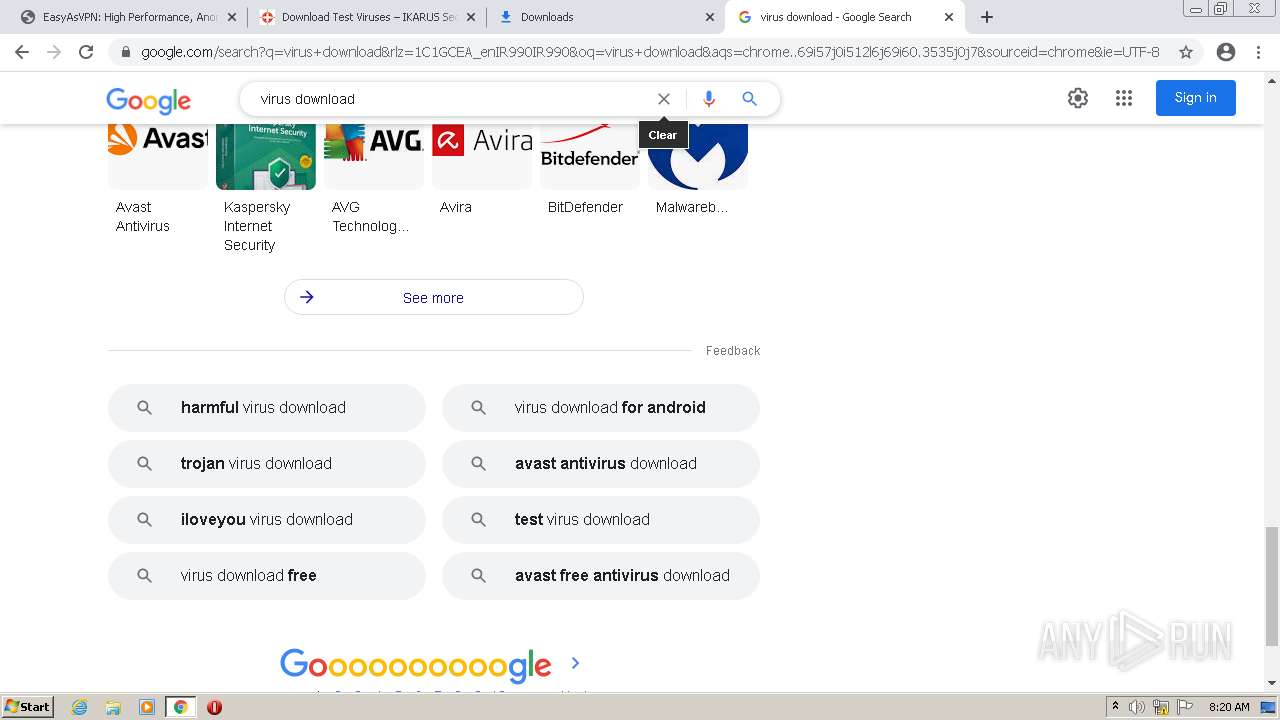The width and height of the screenshot is (1280, 720).
Task: Show hidden system tray icons
Action: (1115, 707)
